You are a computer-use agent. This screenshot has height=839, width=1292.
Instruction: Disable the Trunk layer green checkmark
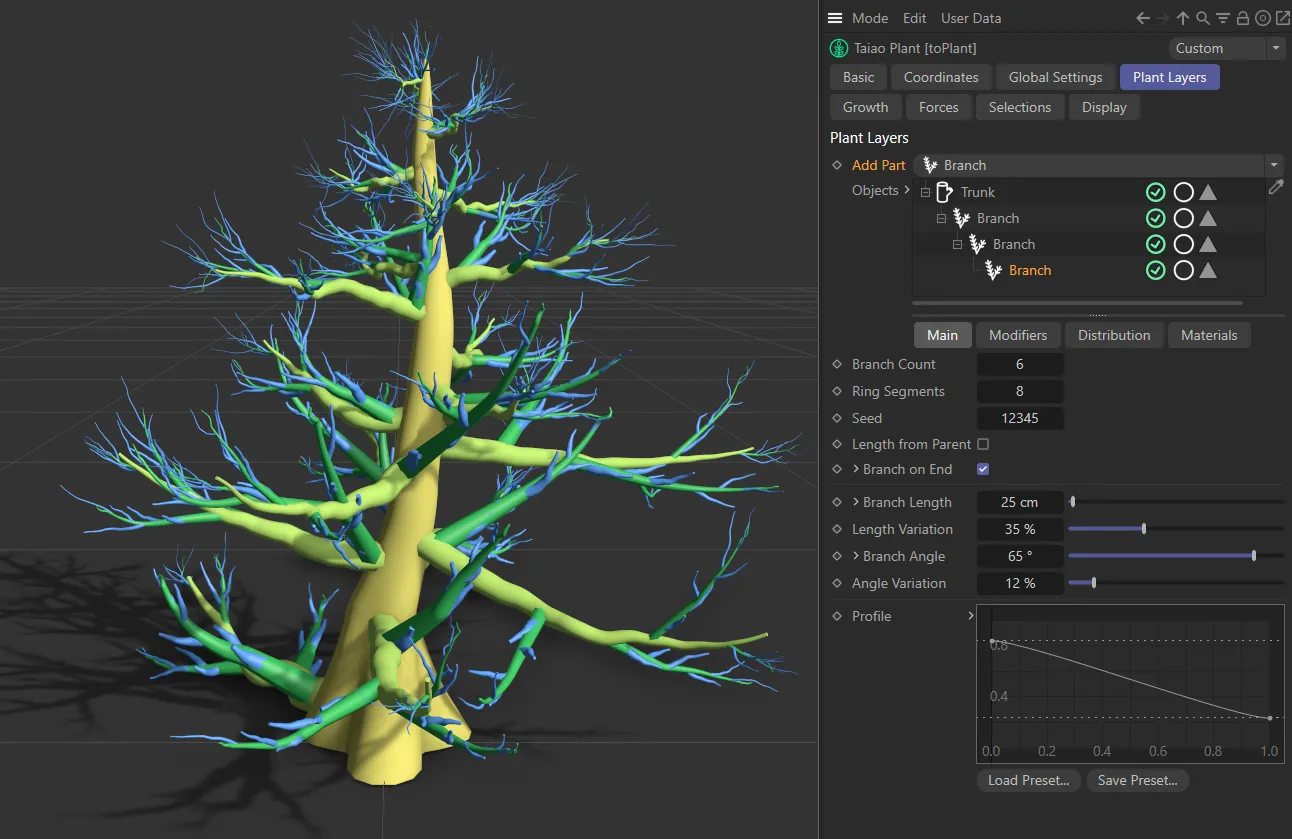(x=1155, y=192)
